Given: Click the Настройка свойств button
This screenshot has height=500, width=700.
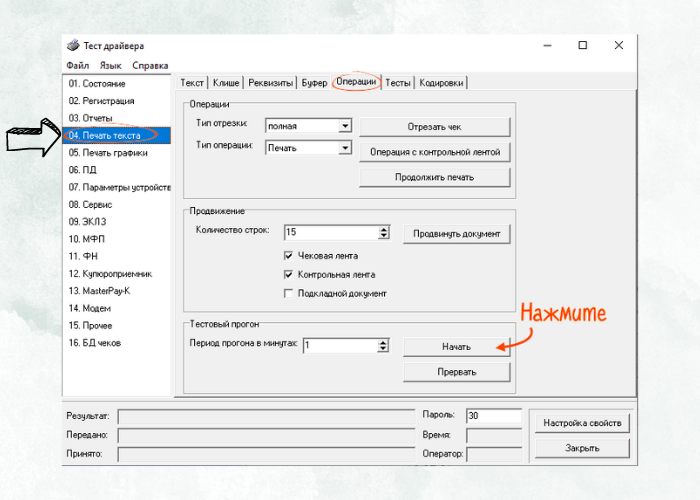Looking at the screenshot, I should (x=582, y=423).
